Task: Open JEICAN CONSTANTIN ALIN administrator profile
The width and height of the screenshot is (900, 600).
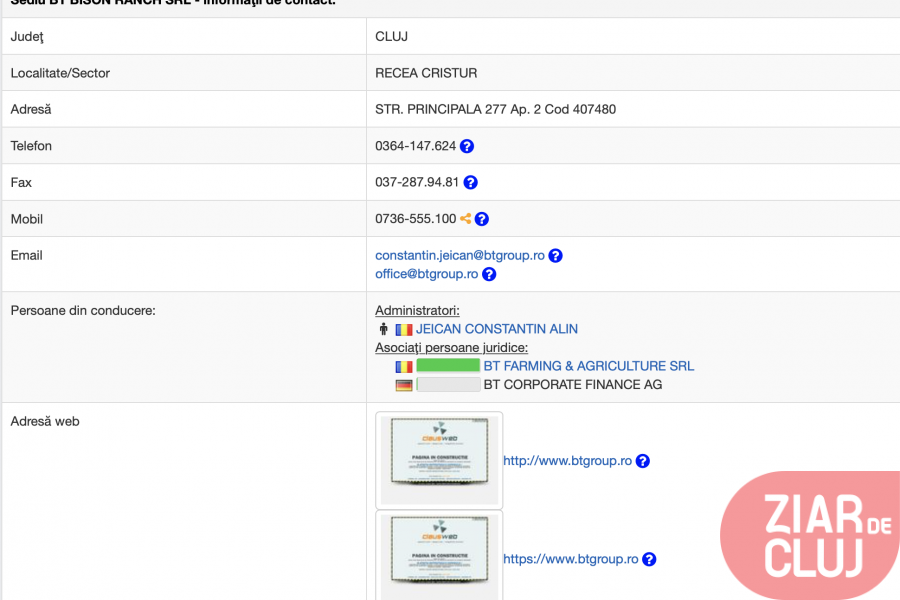Action: point(496,329)
